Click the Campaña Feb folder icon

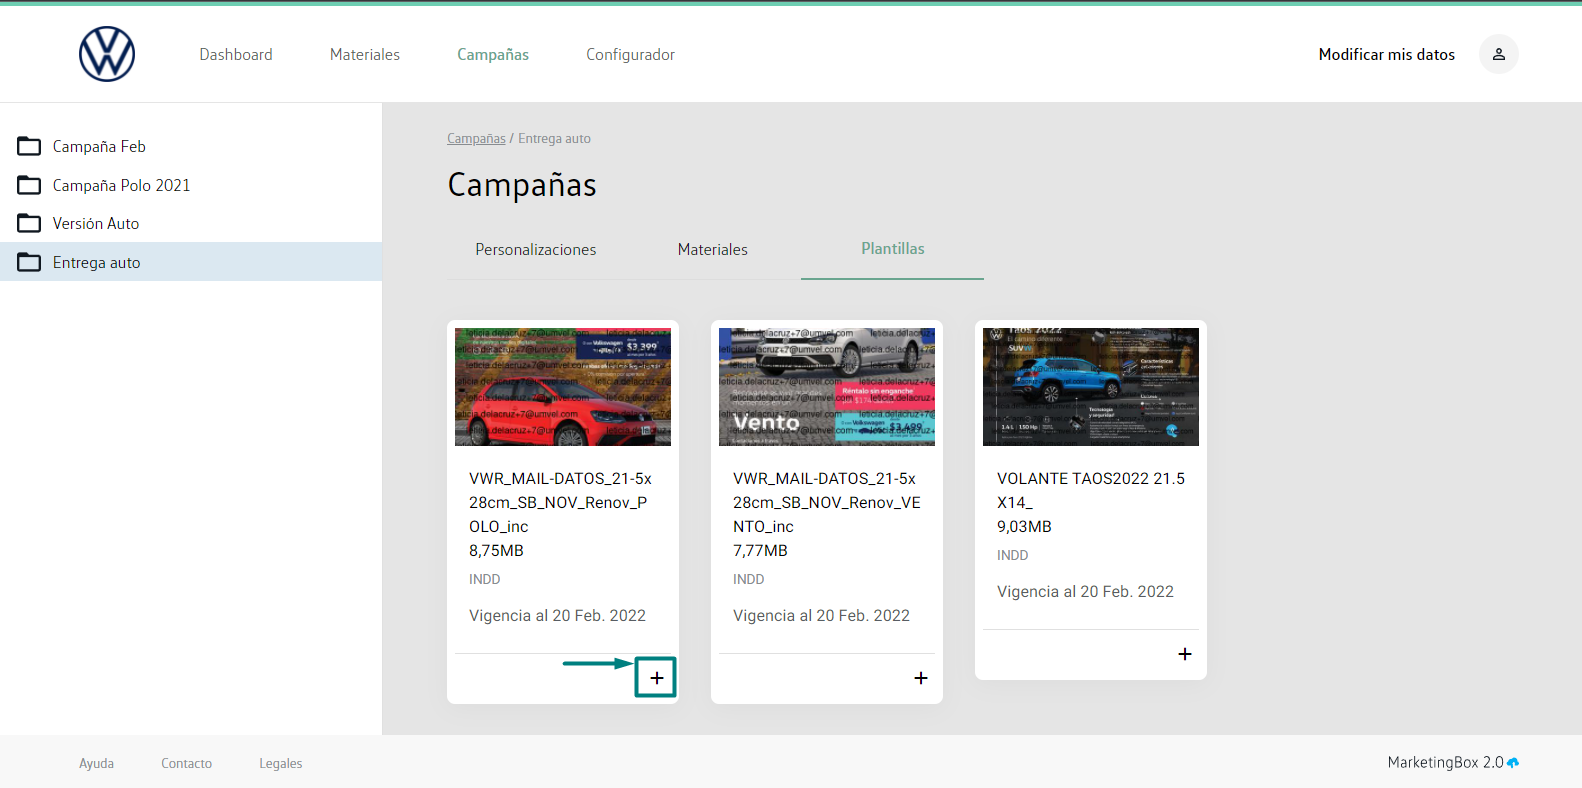tap(29, 146)
